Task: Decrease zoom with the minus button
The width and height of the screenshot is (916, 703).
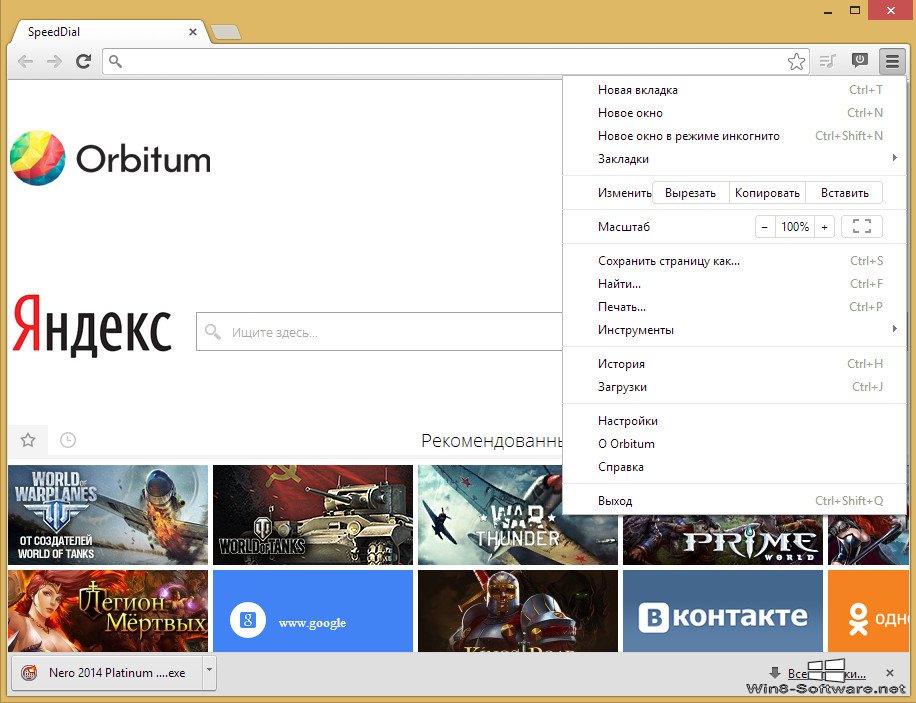Action: pyautogui.click(x=765, y=227)
